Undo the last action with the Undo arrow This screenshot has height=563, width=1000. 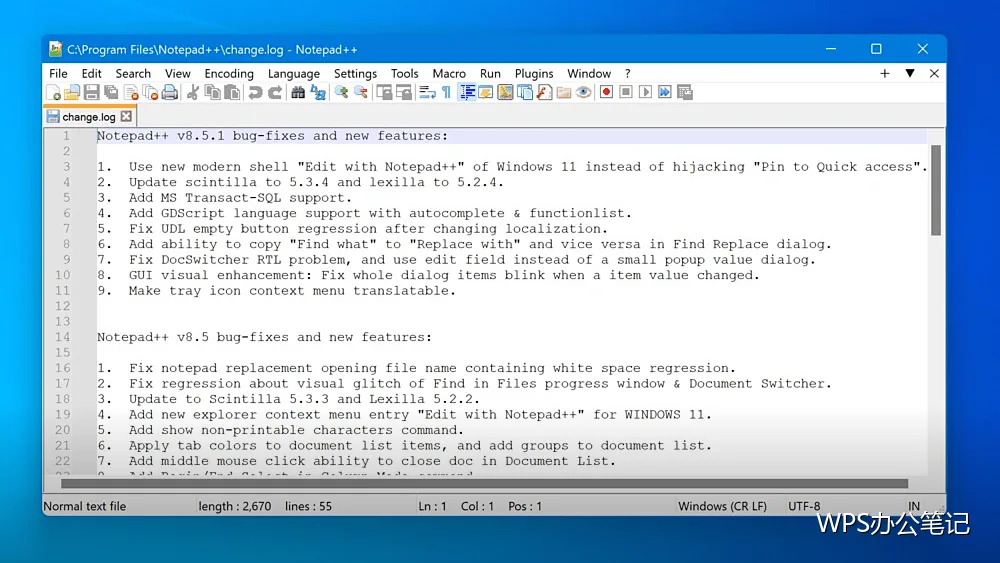point(255,92)
